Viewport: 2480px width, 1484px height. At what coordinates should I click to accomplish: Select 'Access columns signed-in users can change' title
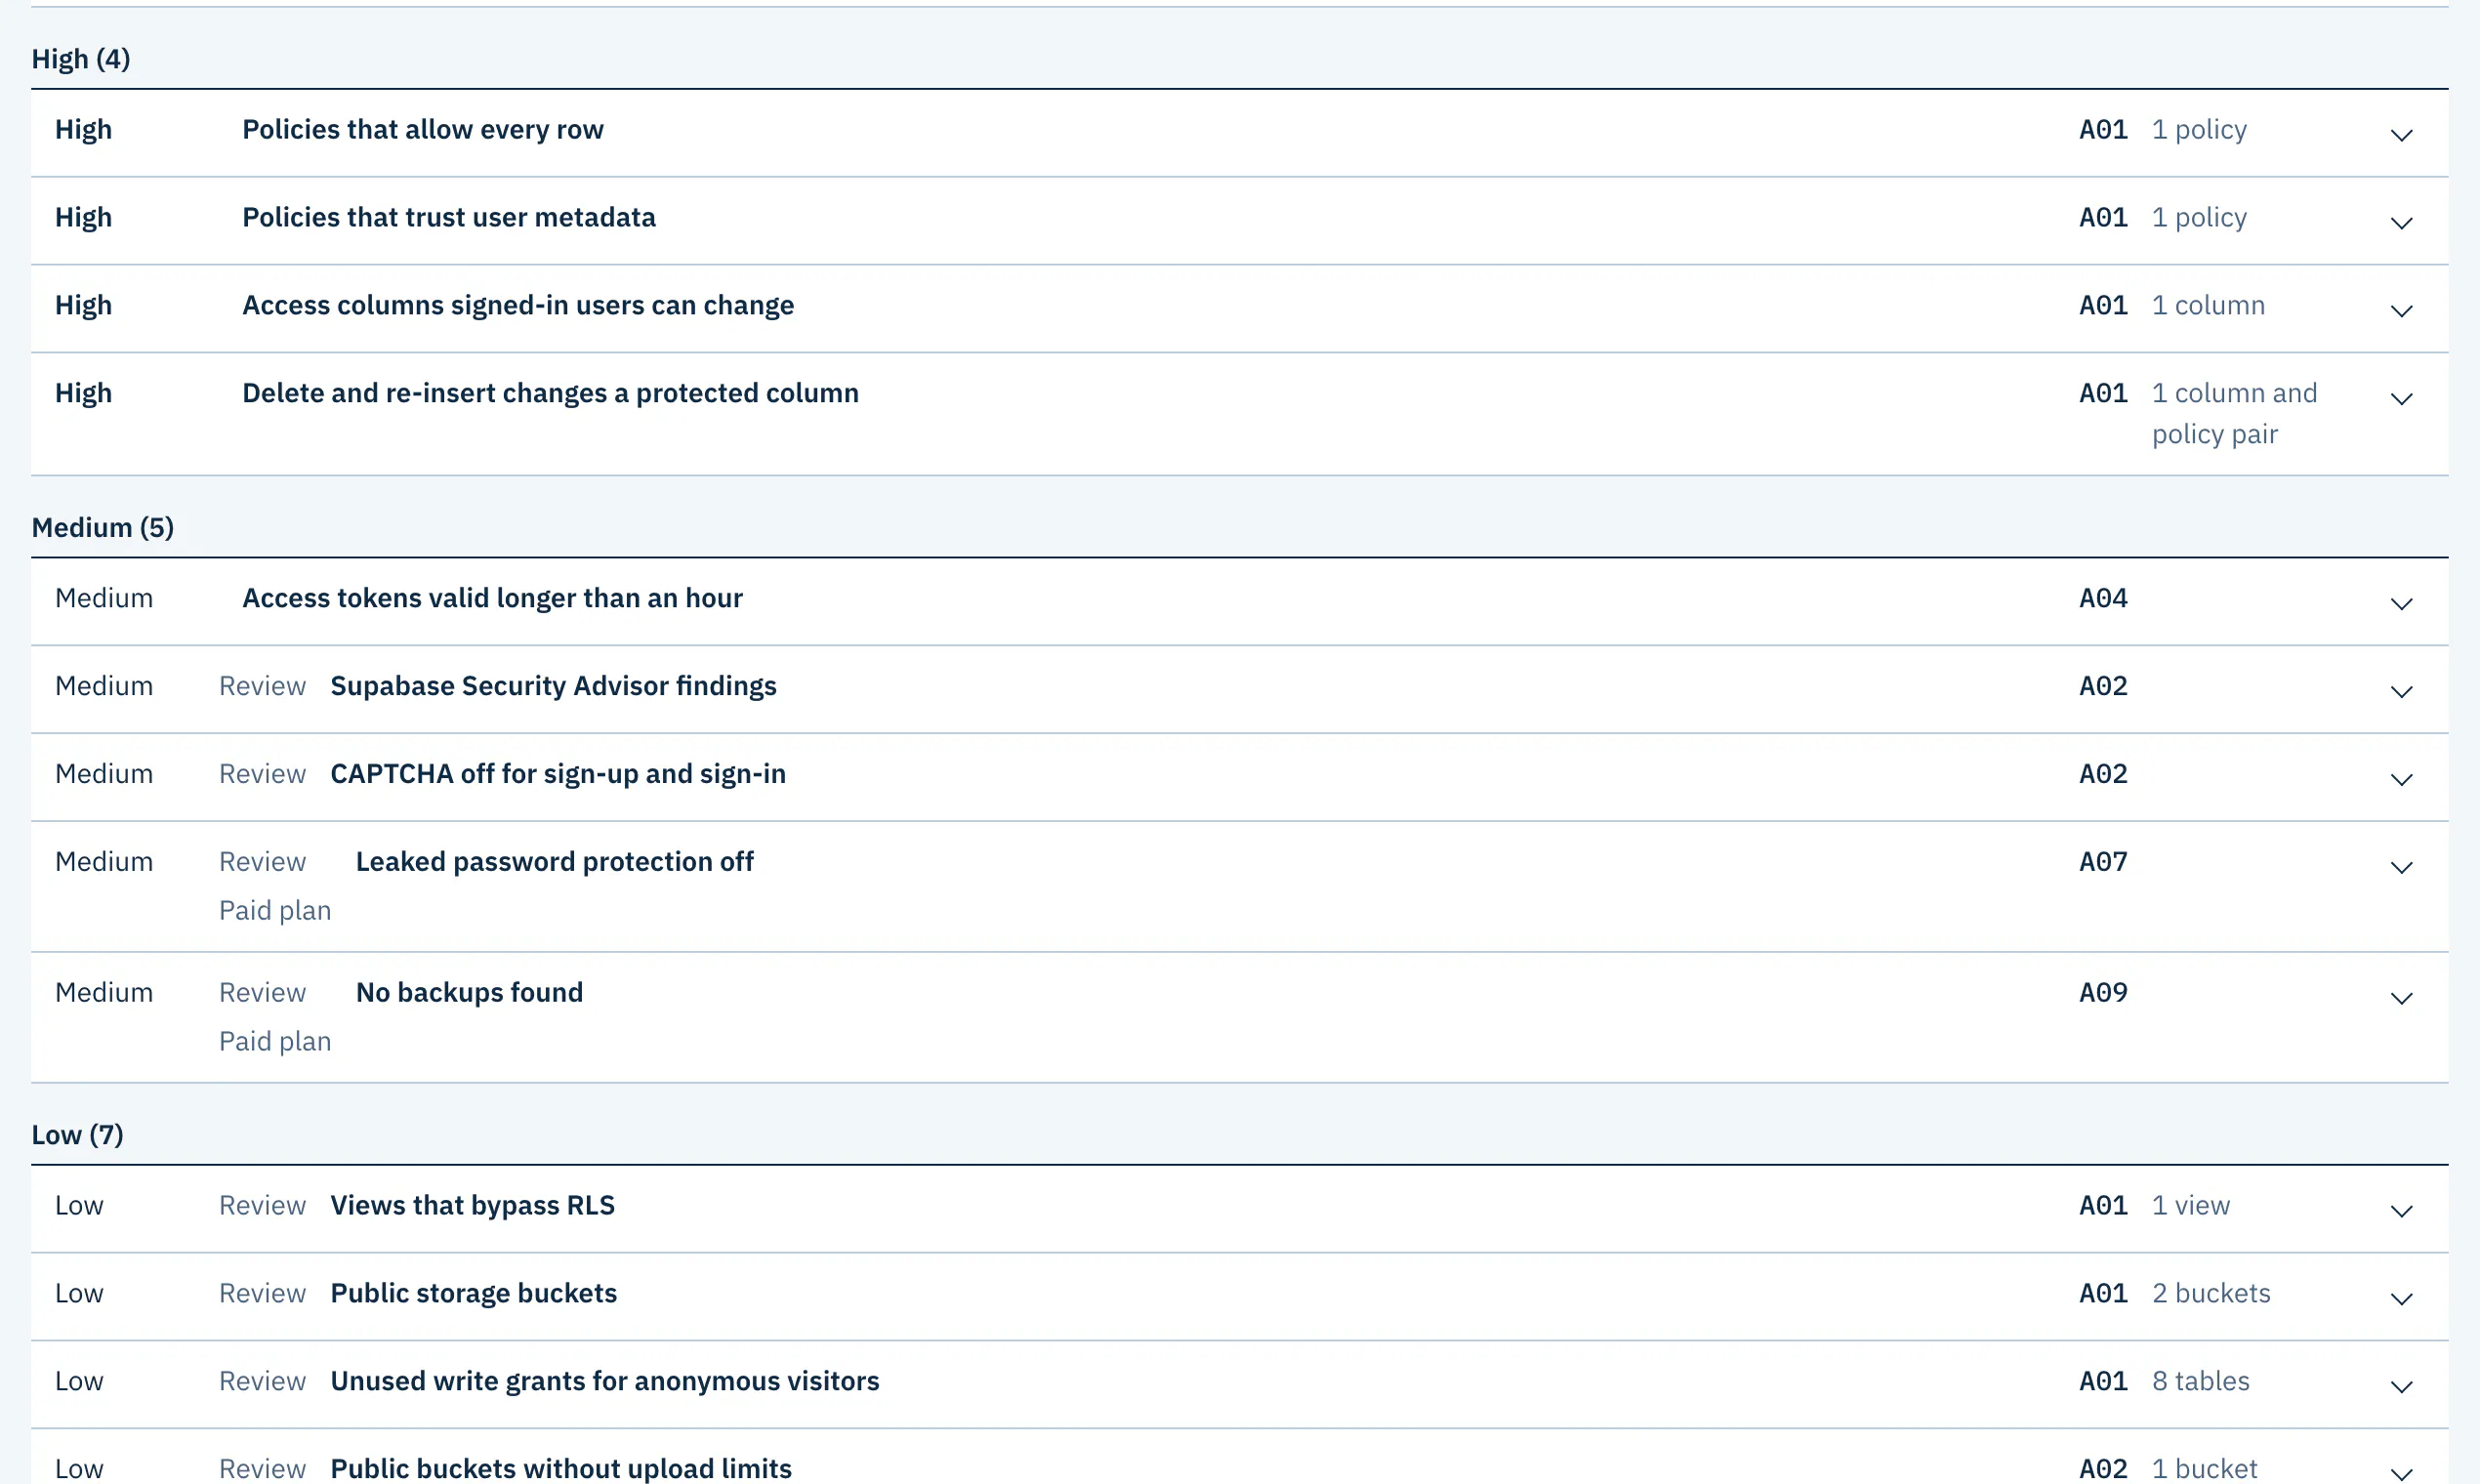518,306
